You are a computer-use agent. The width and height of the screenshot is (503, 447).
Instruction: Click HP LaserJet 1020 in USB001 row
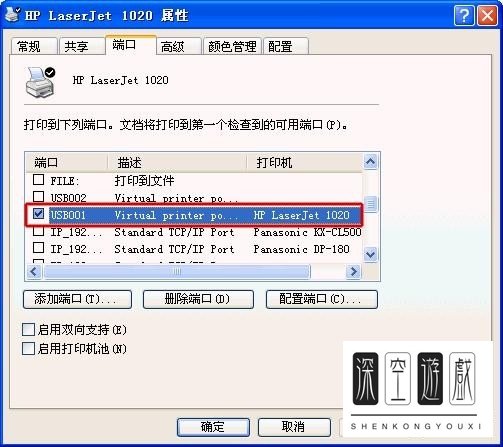pos(301,215)
